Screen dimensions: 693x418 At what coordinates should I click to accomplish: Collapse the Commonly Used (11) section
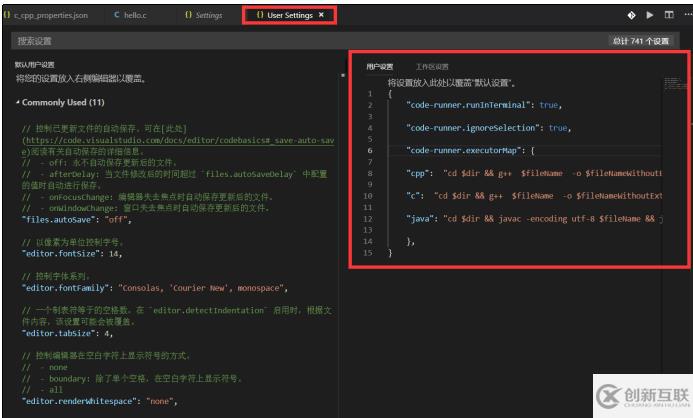[x=18, y=102]
